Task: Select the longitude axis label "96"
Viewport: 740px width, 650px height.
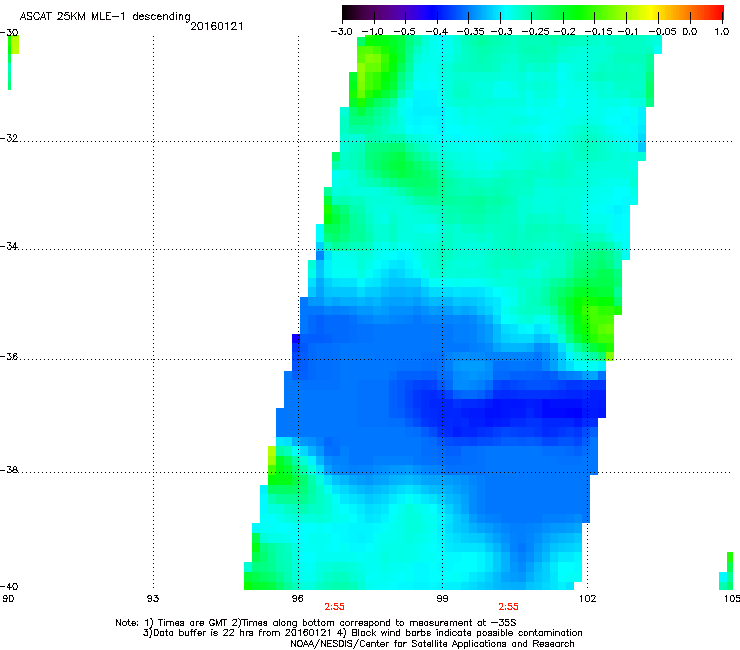Action: click(297, 599)
